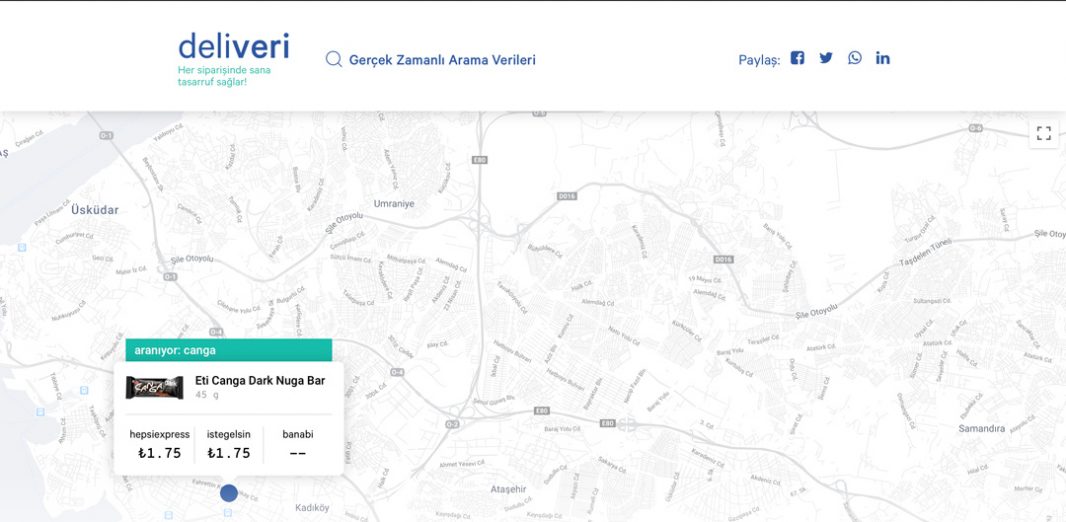Click the Umraniye map label
The width and height of the screenshot is (1066, 522).
pyautogui.click(x=394, y=203)
